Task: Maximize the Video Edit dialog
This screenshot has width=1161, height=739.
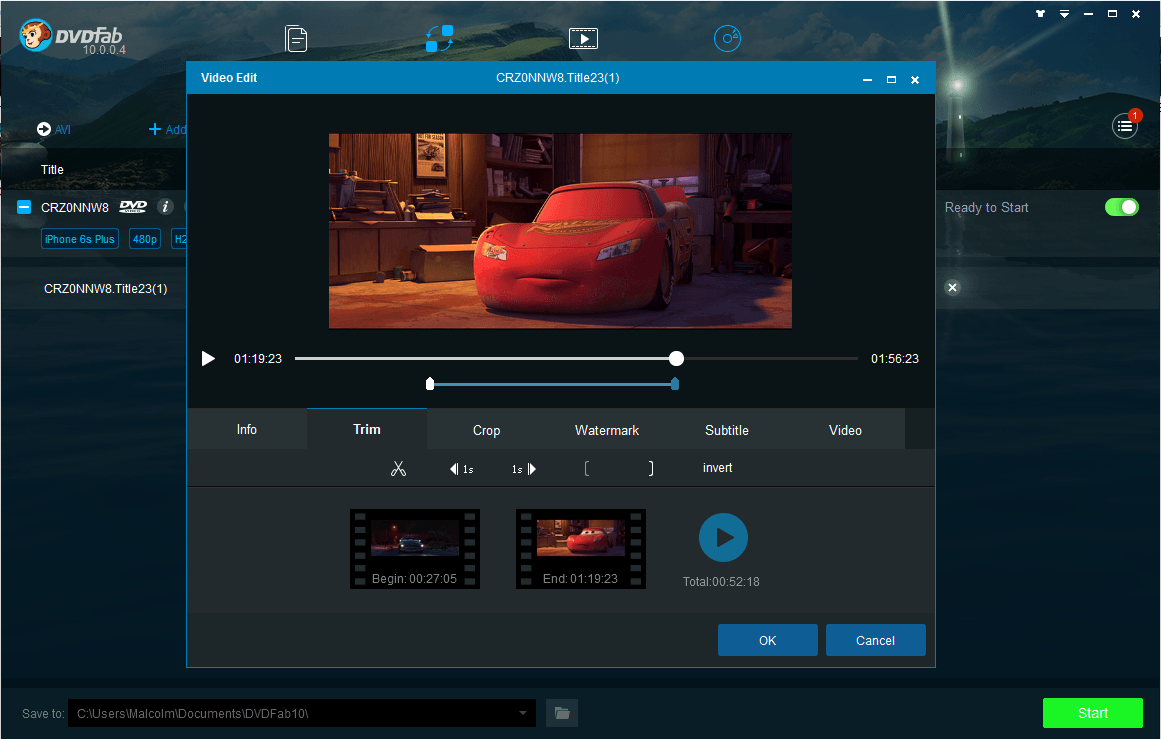Action: click(x=891, y=79)
